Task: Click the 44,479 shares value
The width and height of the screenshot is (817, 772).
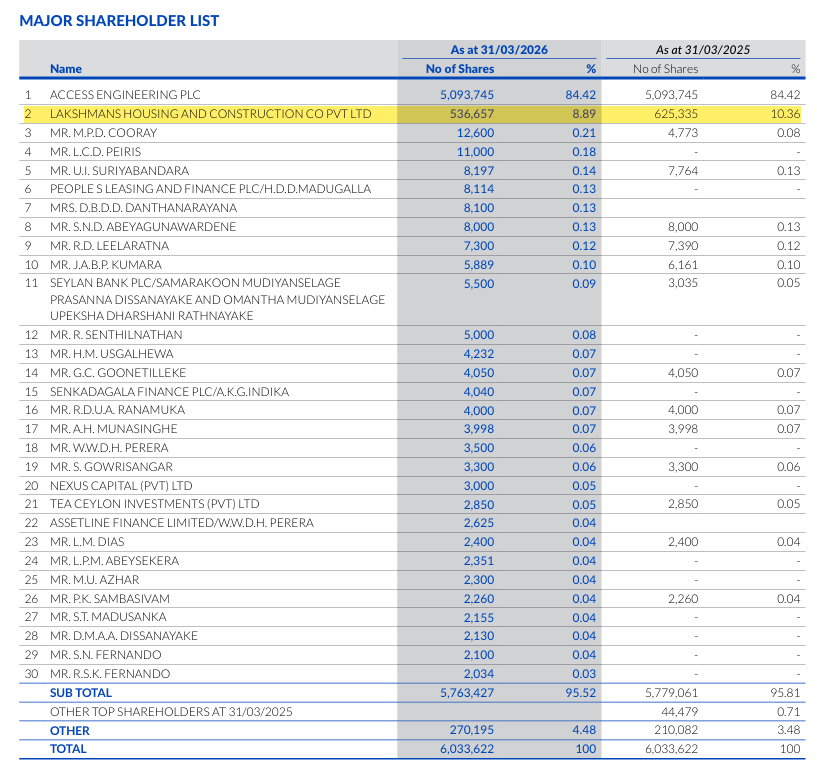Action: click(x=679, y=712)
